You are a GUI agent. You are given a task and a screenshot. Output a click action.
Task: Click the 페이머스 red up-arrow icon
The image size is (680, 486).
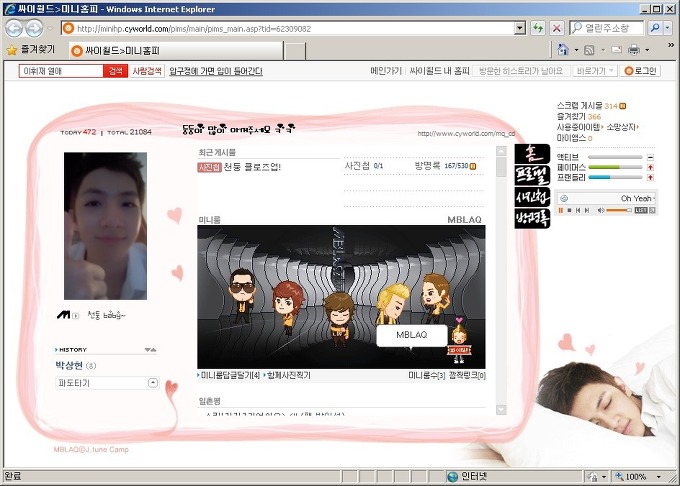coord(650,167)
